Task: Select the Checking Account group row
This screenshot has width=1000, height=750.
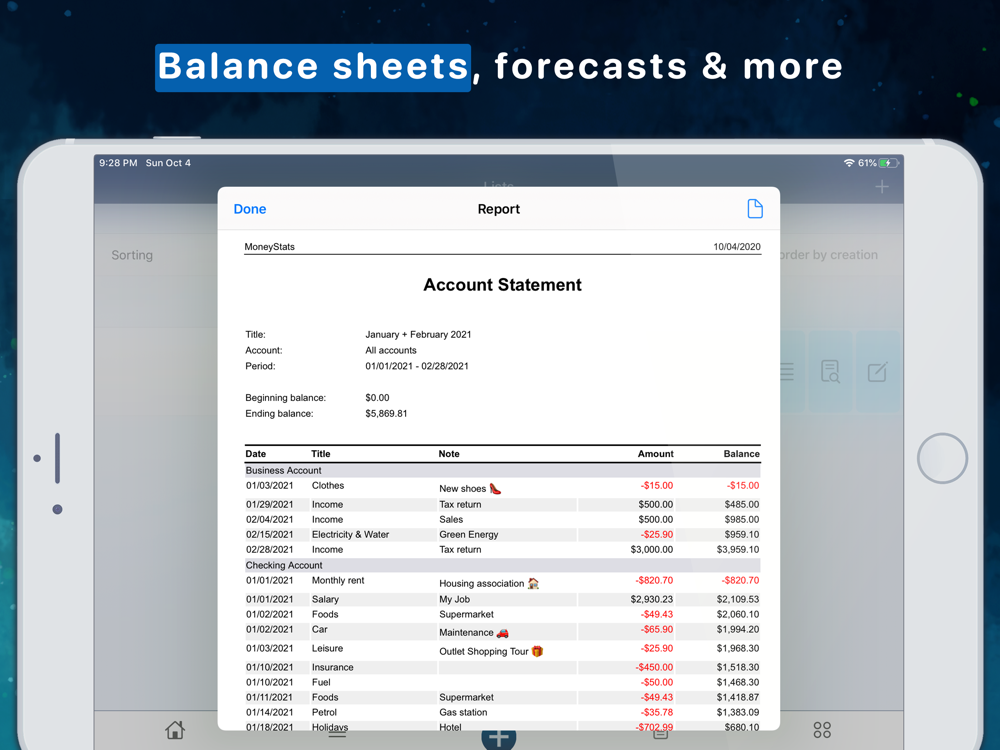Action: pos(503,566)
